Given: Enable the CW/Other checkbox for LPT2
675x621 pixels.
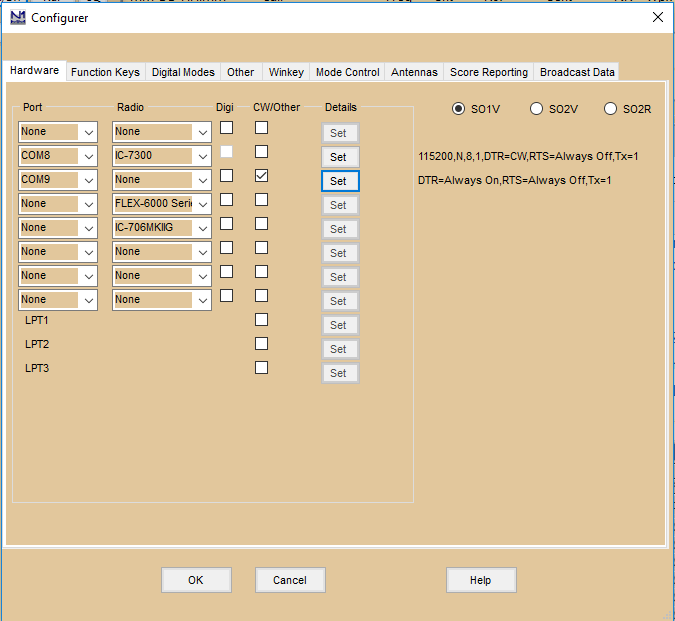Looking at the screenshot, I should tap(261, 344).
